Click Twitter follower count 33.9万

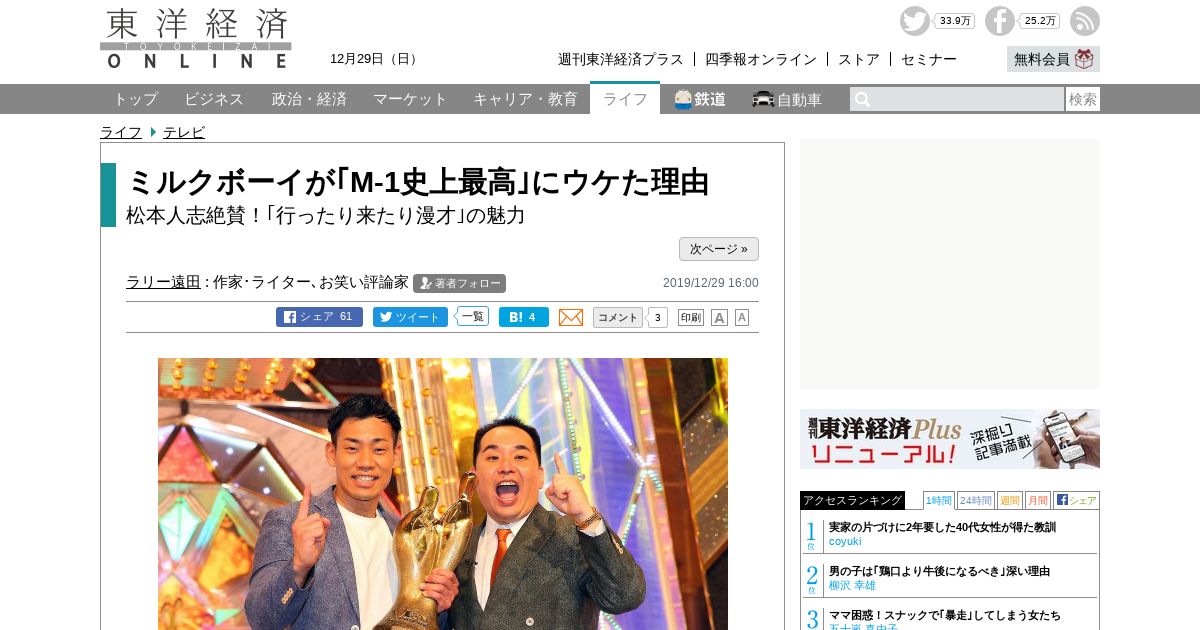pos(955,21)
